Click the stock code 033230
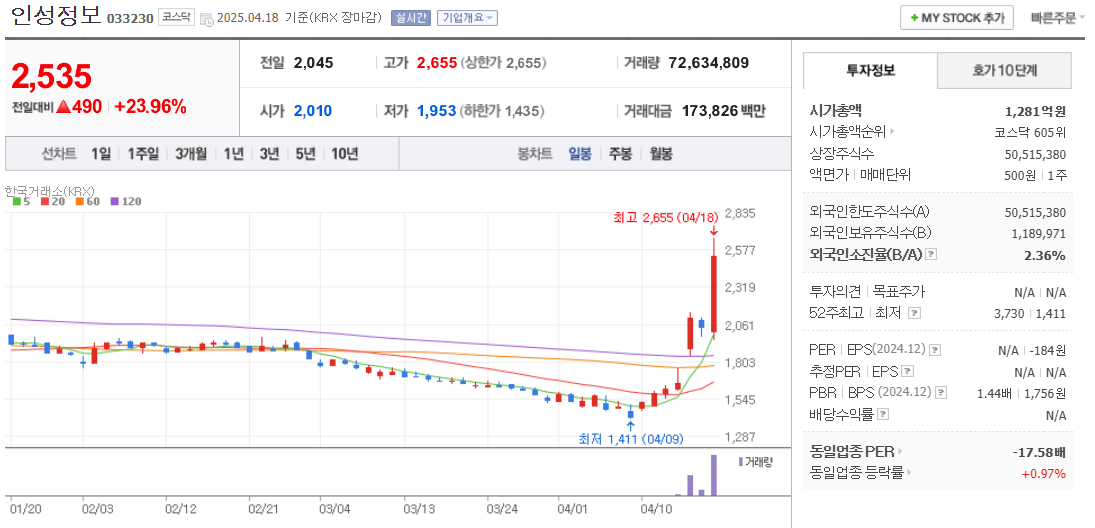The image size is (1095, 528). click(x=130, y=19)
